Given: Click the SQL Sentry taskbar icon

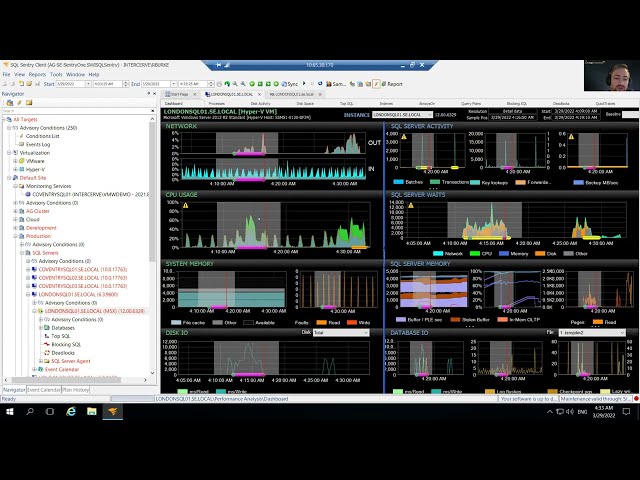Looking at the screenshot, I should click(x=113, y=411).
